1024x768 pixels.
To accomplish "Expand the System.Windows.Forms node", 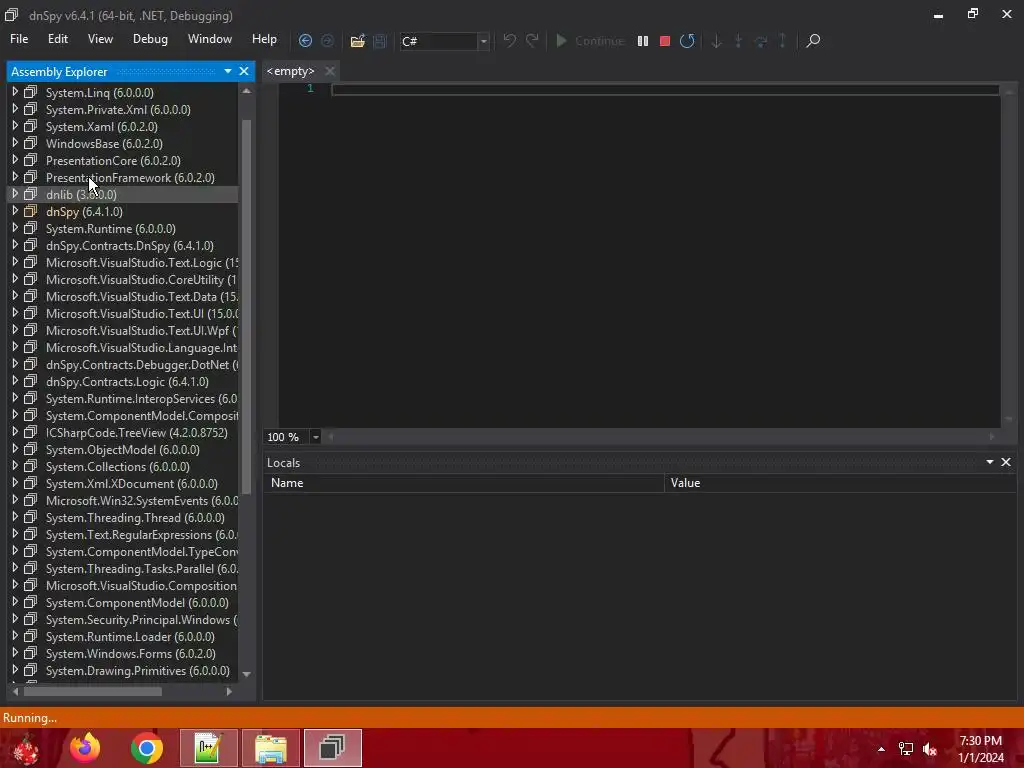I will (x=14, y=653).
